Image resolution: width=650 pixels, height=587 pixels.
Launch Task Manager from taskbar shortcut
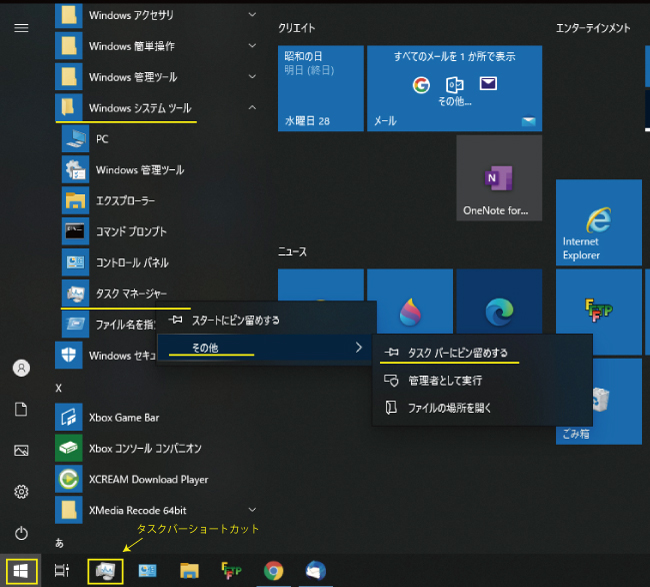[x=105, y=571]
